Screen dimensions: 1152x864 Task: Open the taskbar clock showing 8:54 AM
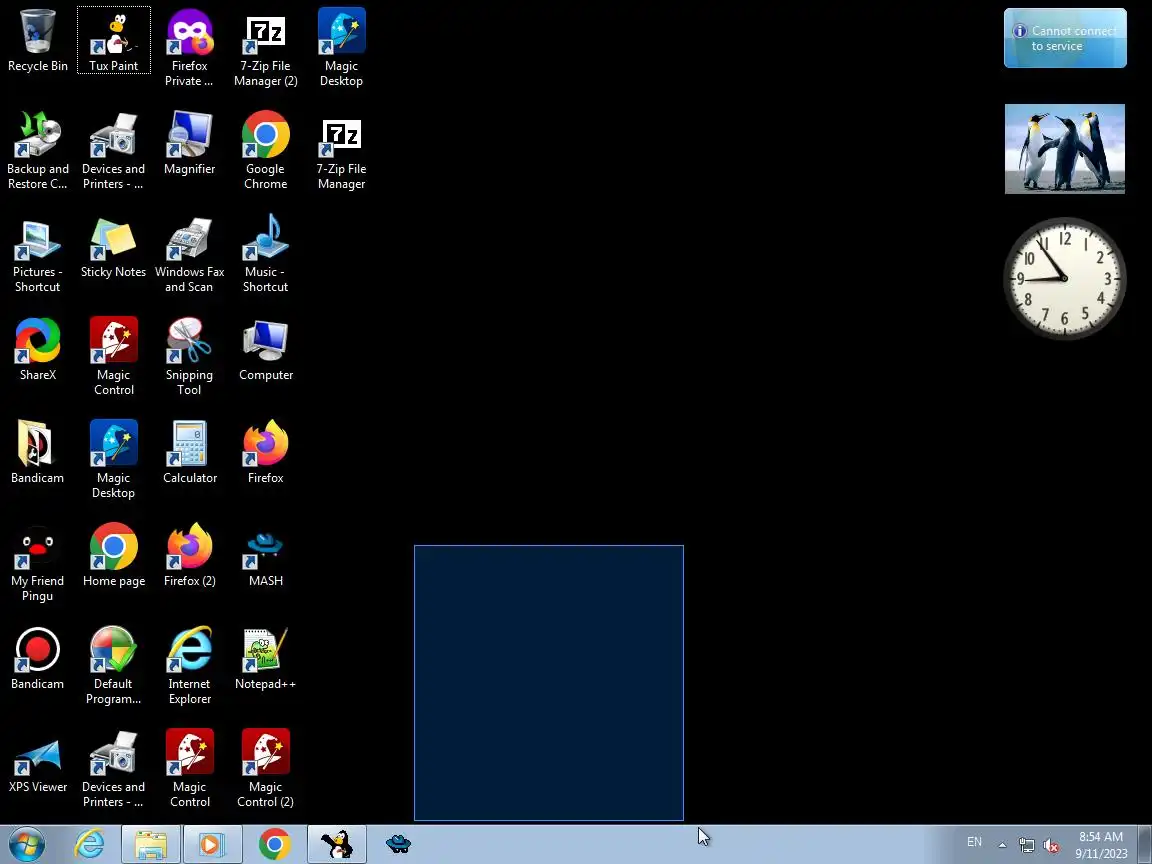[1101, 845]
